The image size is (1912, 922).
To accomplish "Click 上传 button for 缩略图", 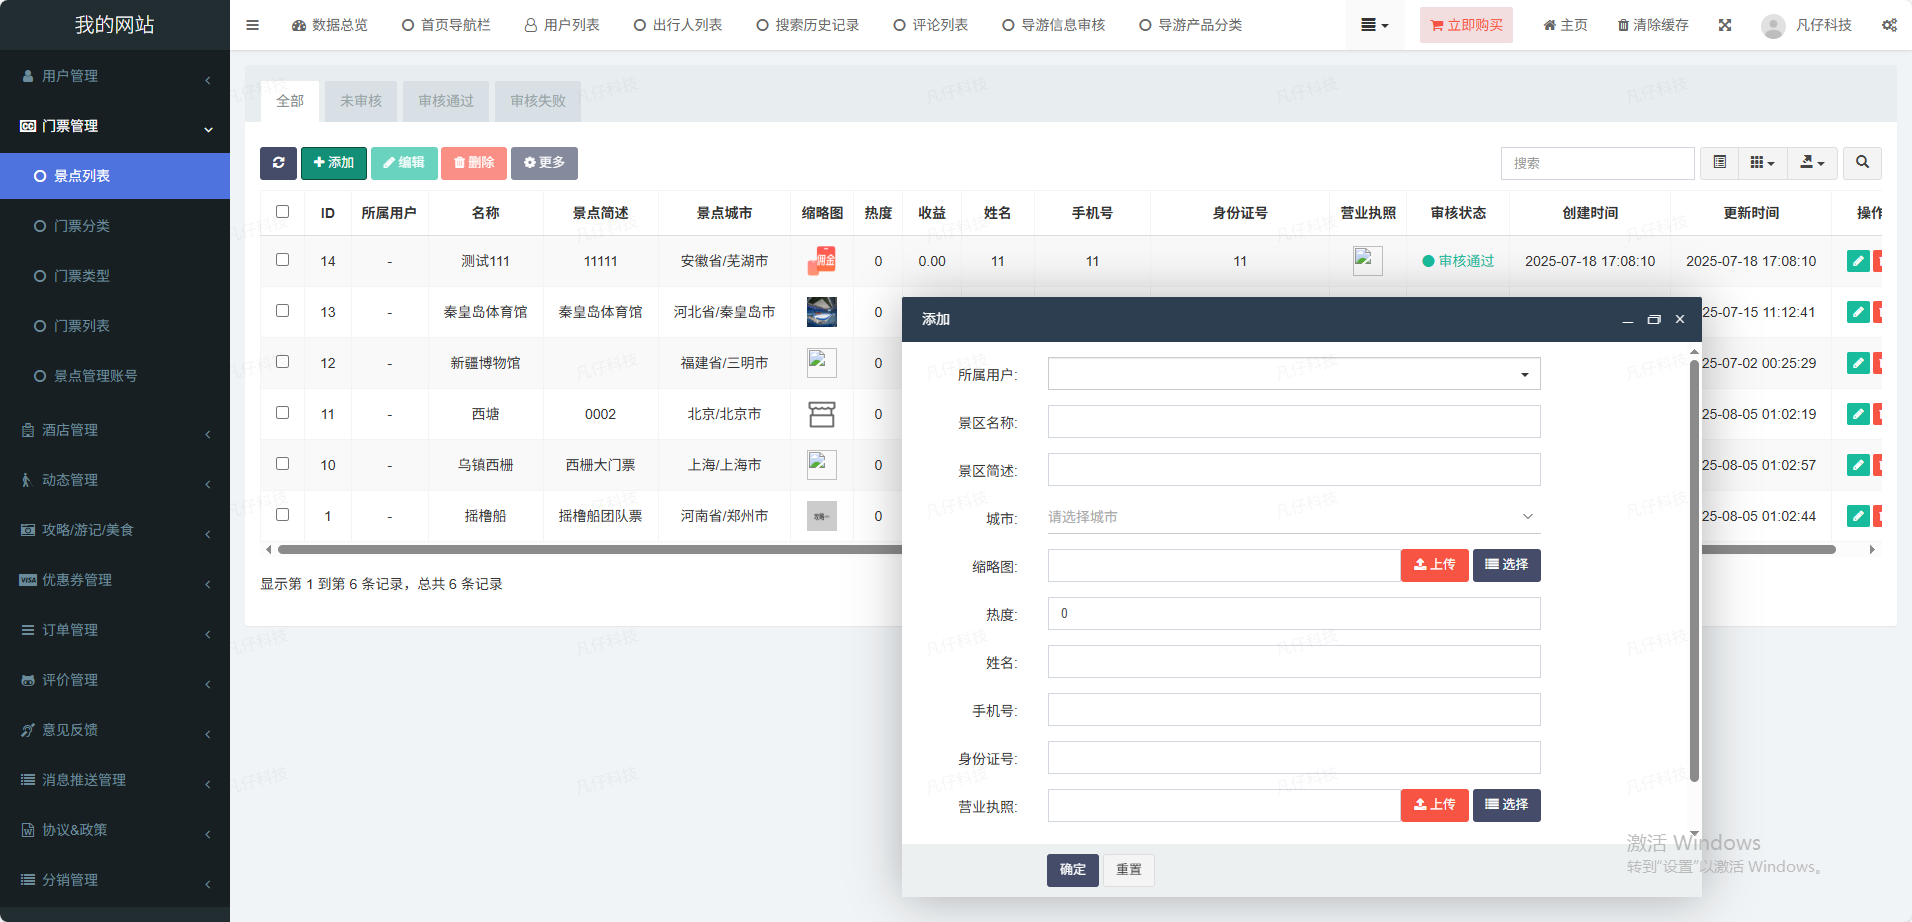I will [1434, 565].
